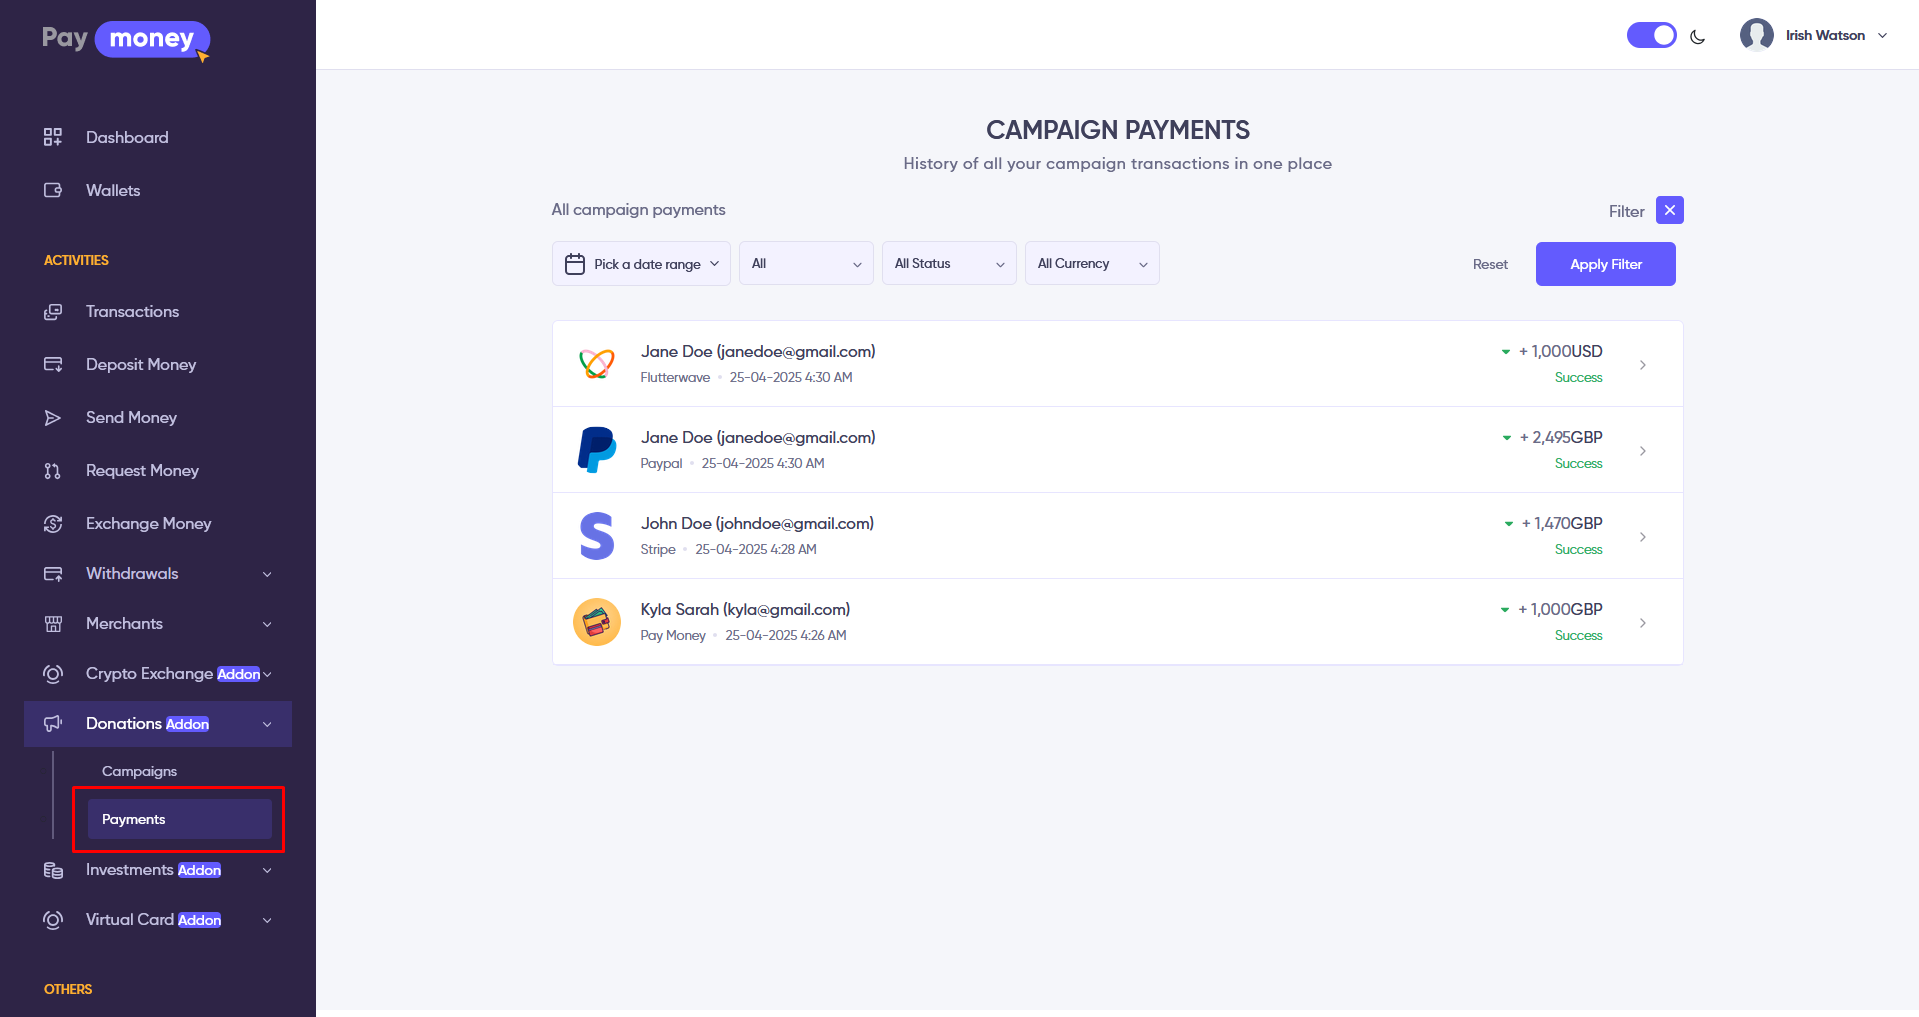Screen dimensions: 1919x1017
Task: Toggle the theme switch in header
Action: (1651, 36)
